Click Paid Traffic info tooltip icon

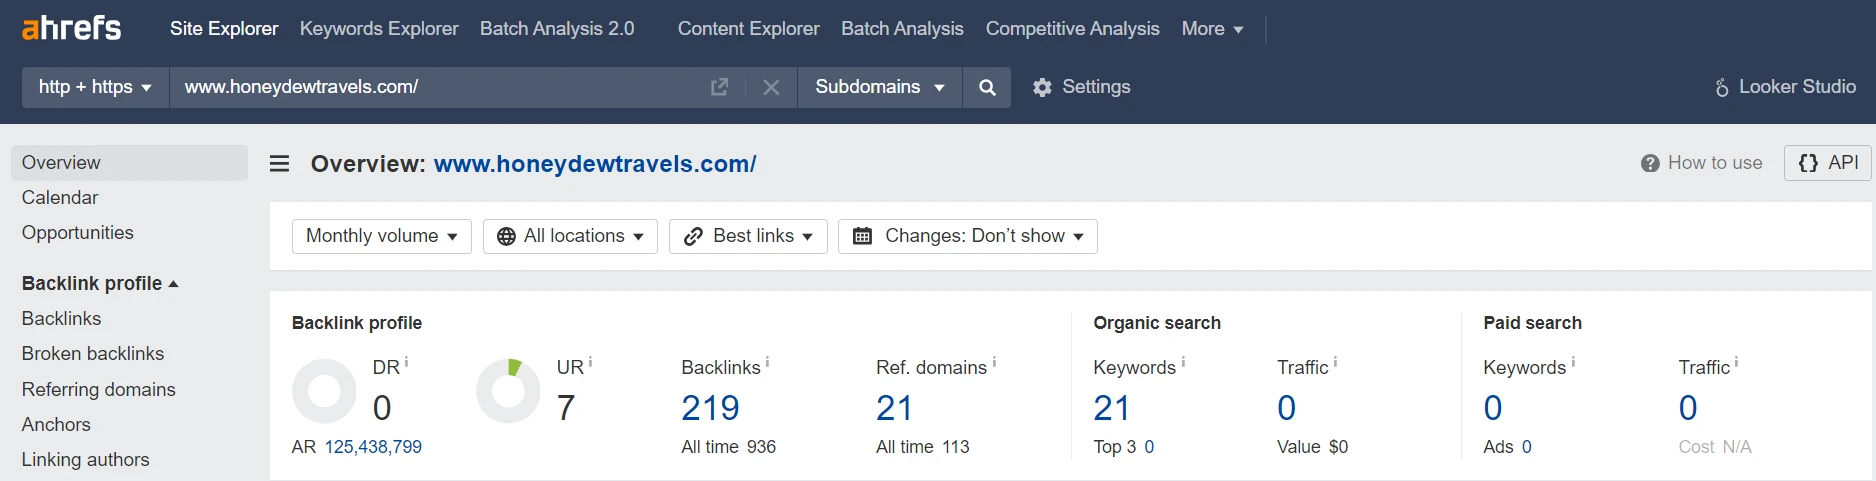(x=1736, y=362)
